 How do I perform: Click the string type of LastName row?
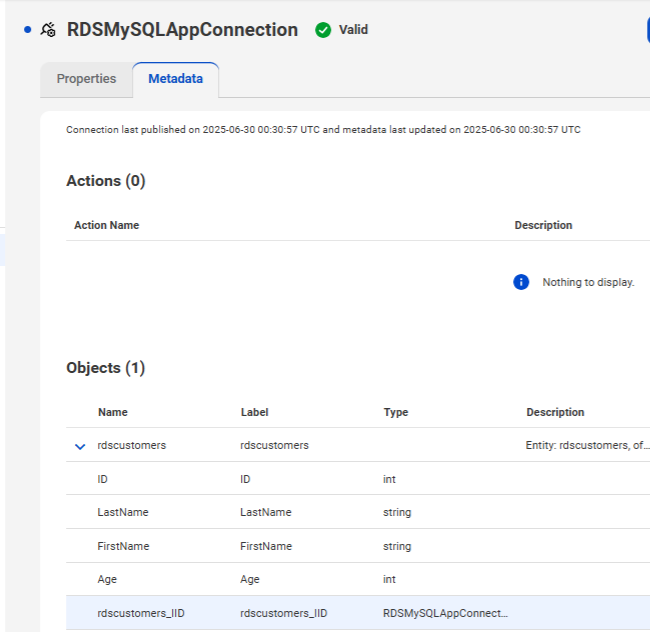coord(397,512)
